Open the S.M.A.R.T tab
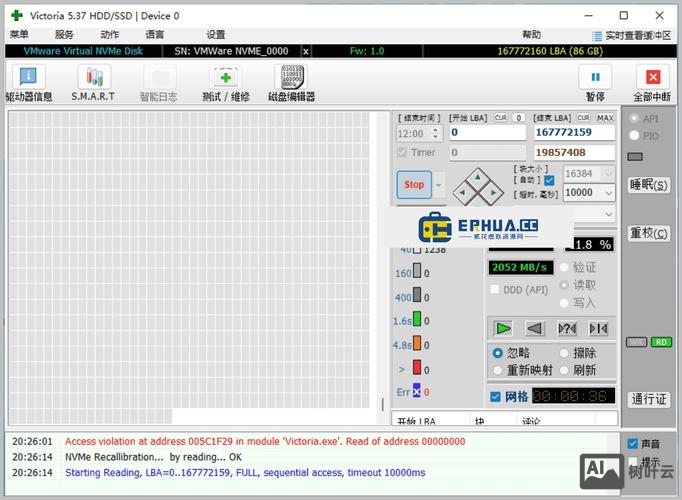Screen dimensions: 682x500 [93, 83]
